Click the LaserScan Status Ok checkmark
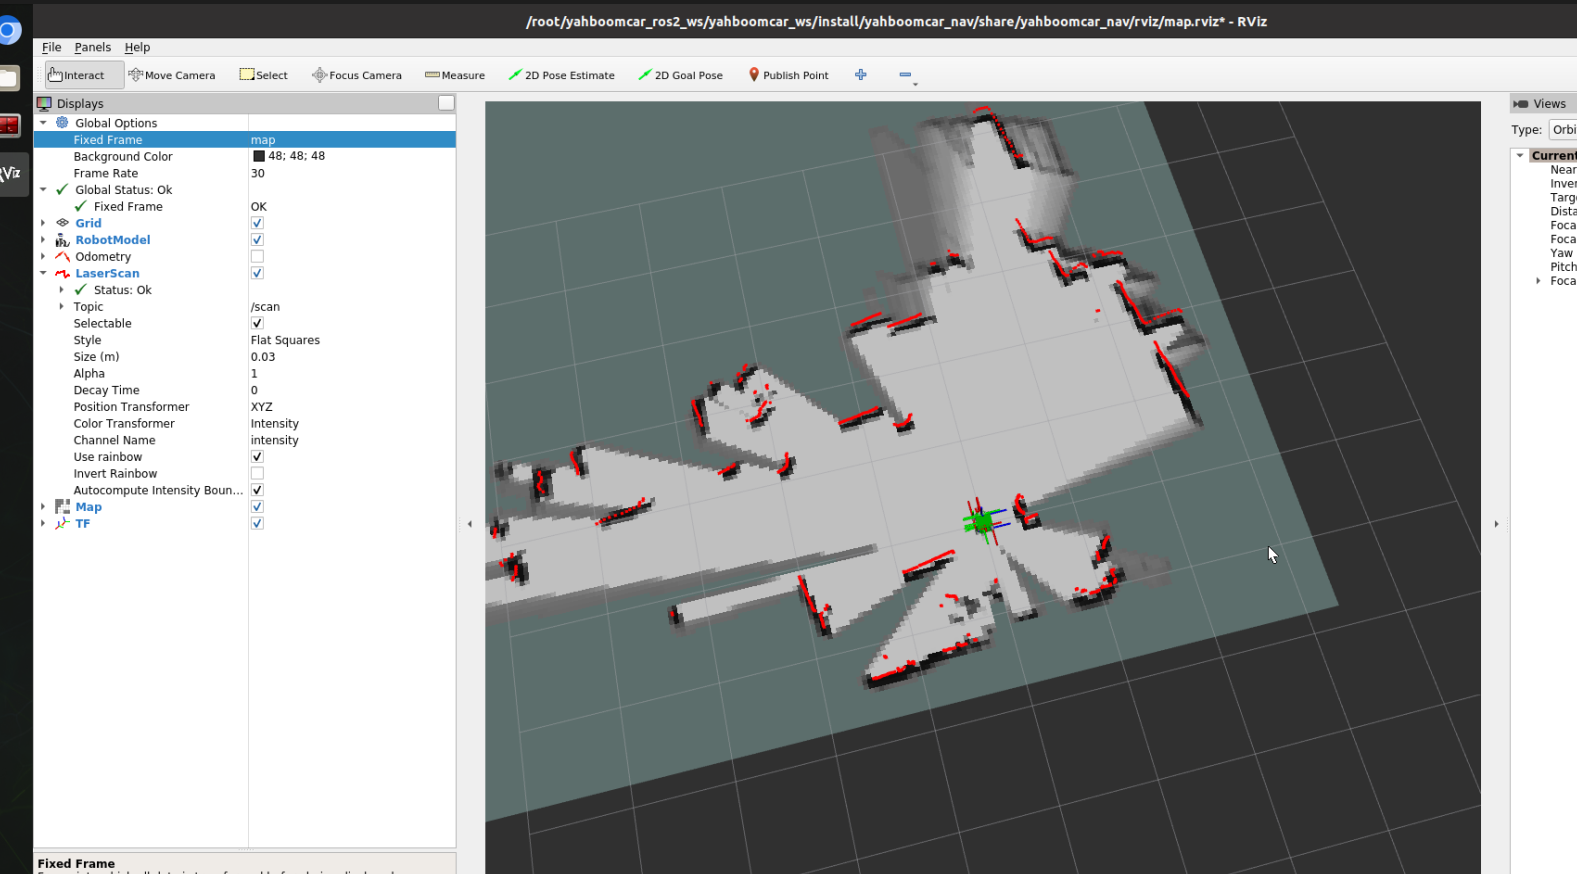Screen dimensions: 1577x874 click(x=81, y=290)
